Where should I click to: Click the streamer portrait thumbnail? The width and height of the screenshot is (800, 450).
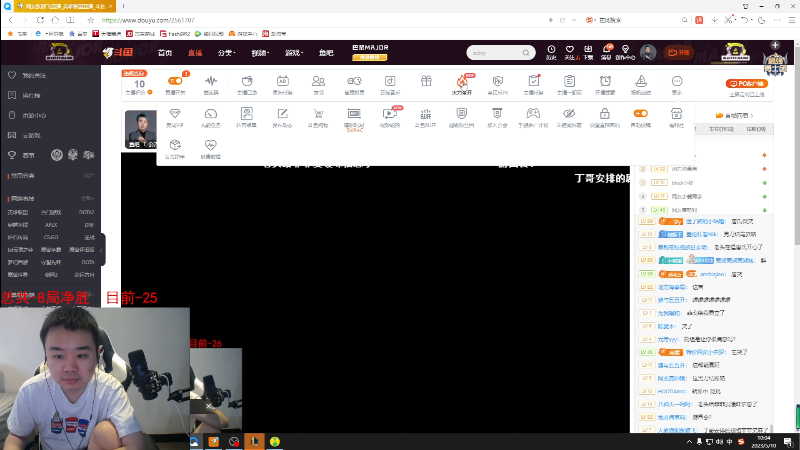[141, 129]
